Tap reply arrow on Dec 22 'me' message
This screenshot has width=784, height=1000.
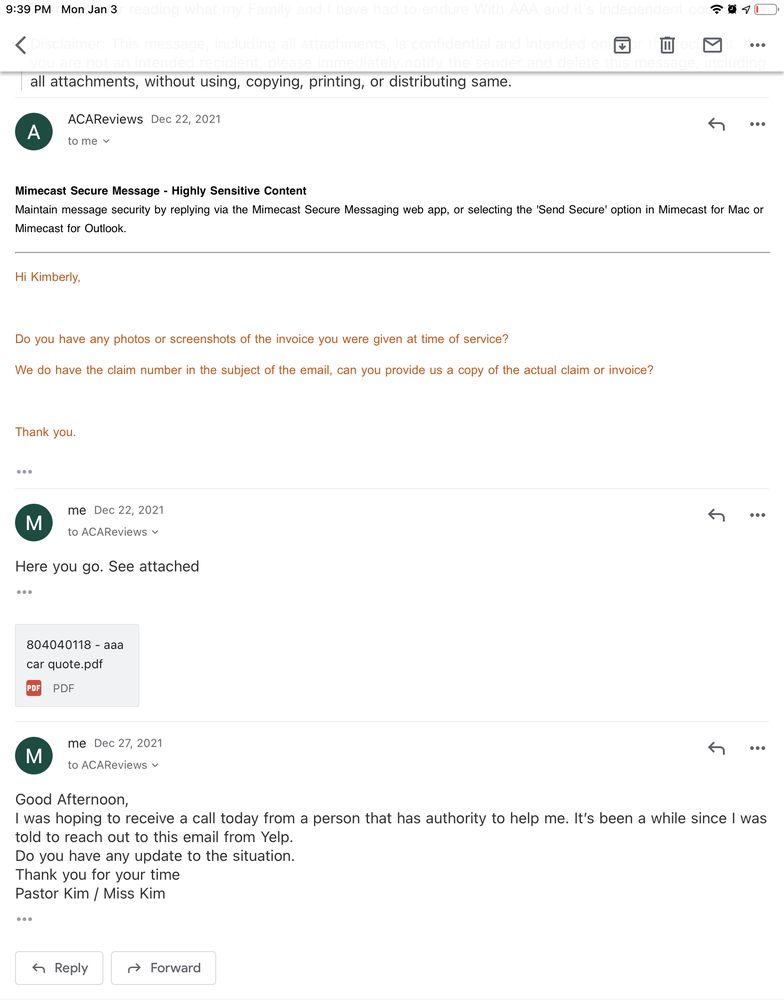716,515
